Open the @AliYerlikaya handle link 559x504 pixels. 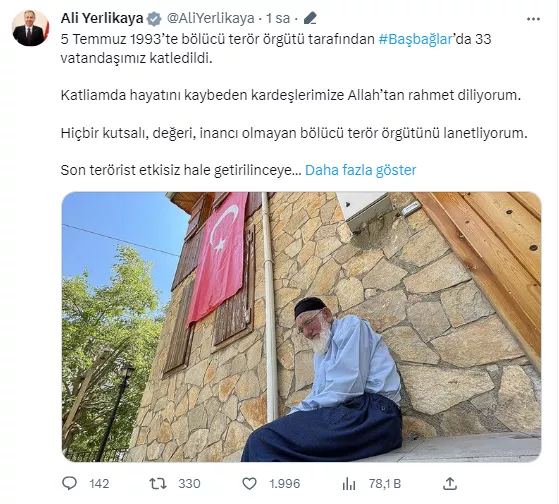(x=211, y=18)
